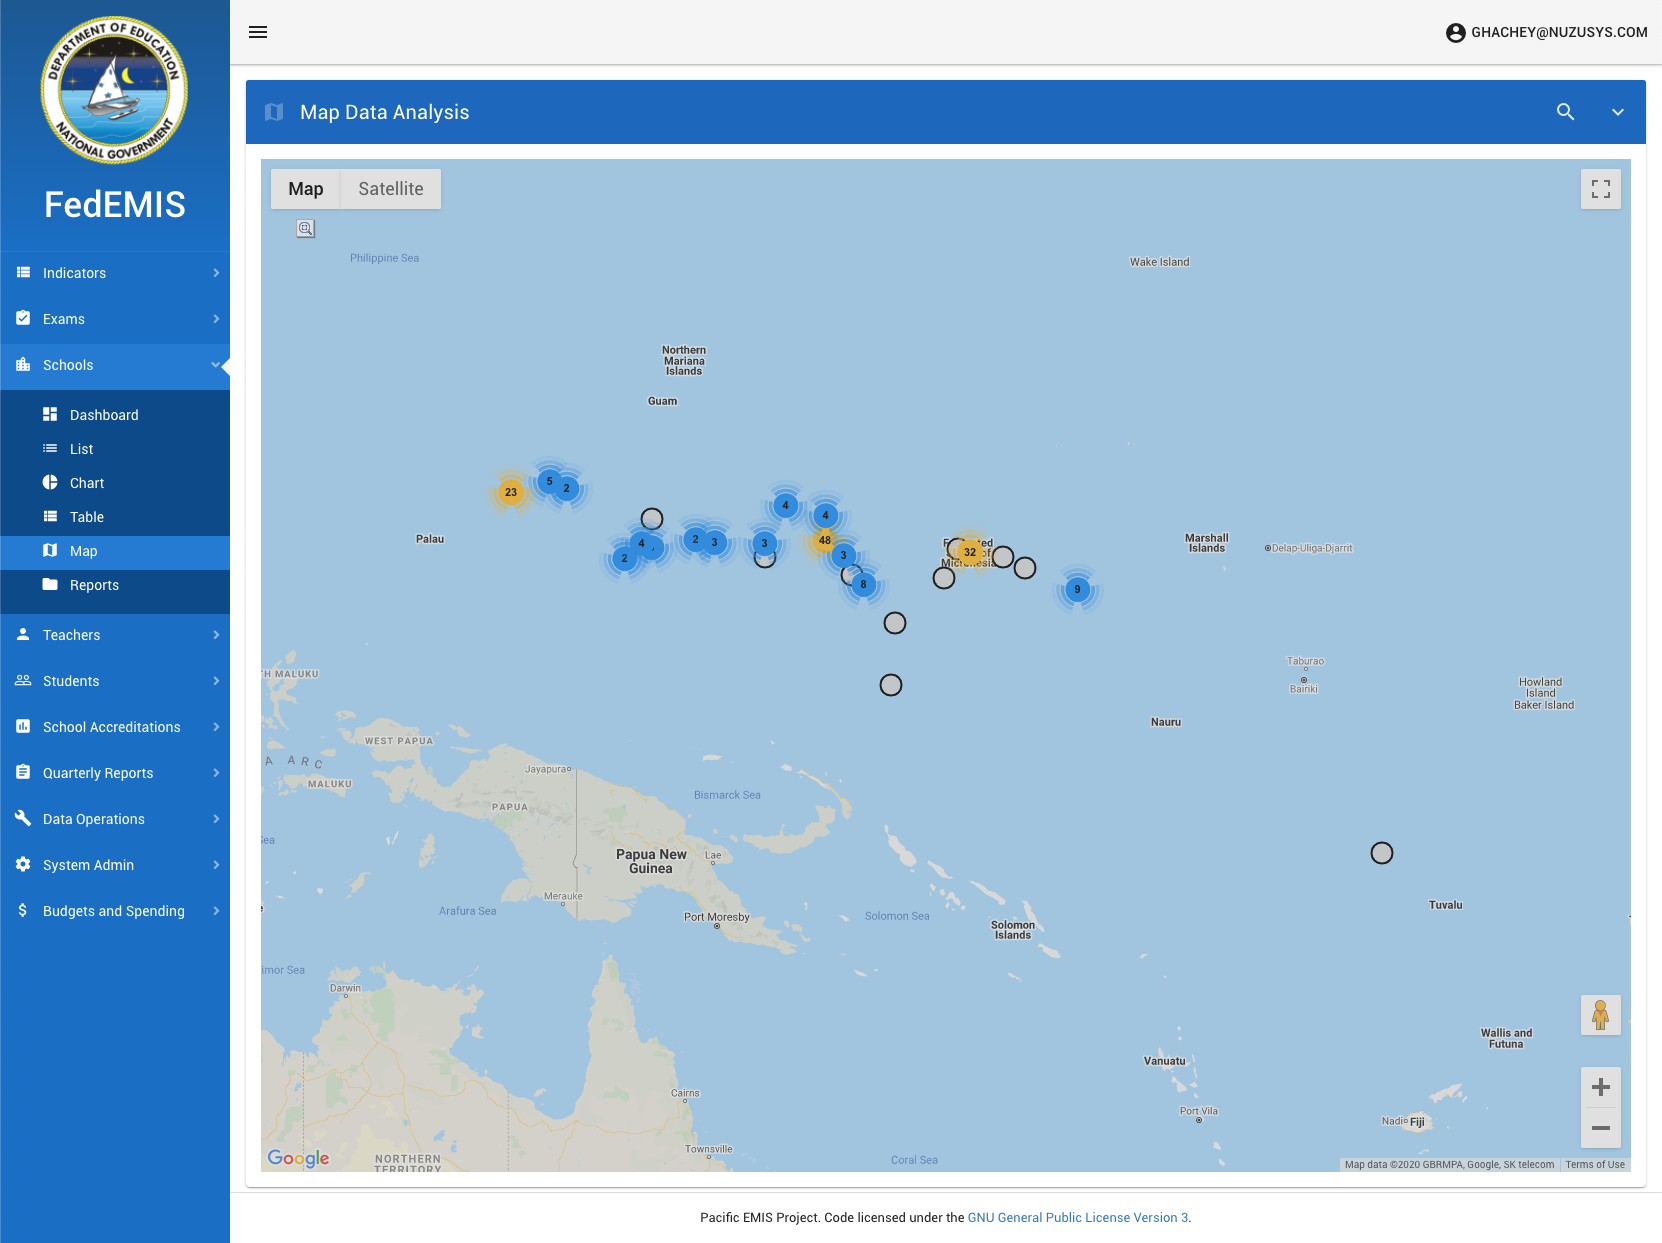The width and height of the screenshot is (1662, 1243).
Task: Open the Schools Reports item
Action: click(x=94, y=585)
